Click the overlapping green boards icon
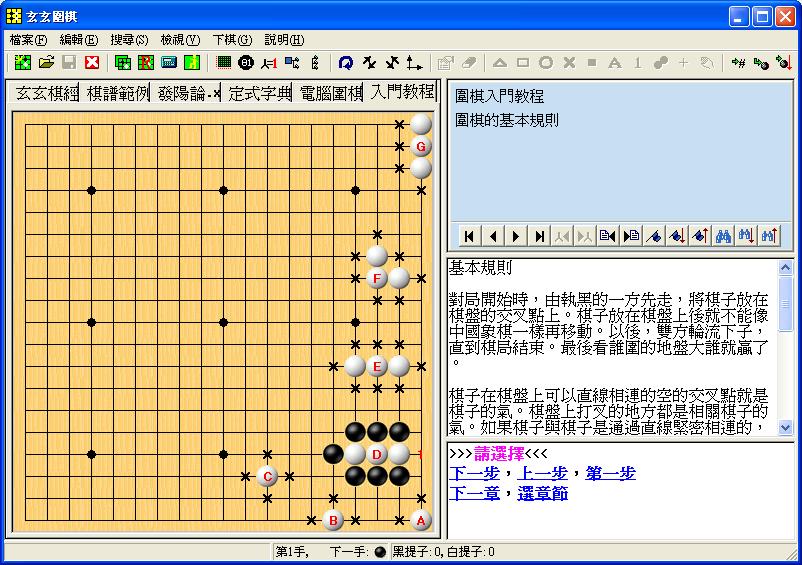This screenshot has width=802, height=565. pos(123,62)
